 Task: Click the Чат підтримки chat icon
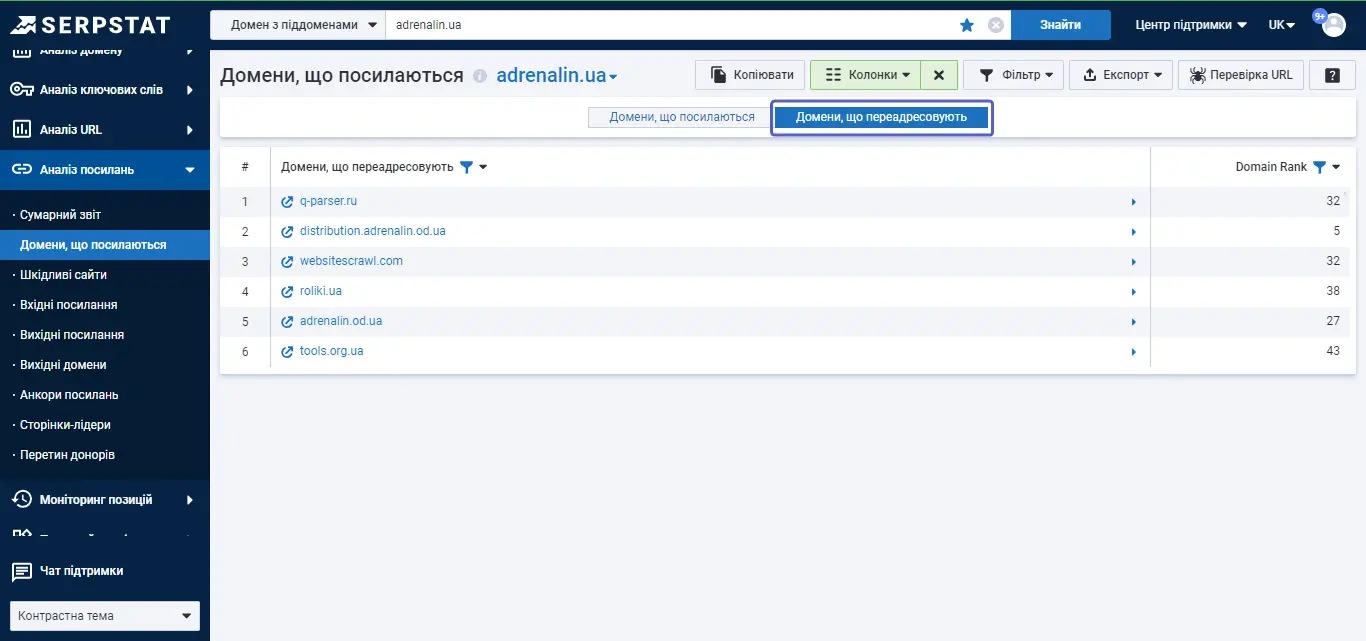coord(21,572)
